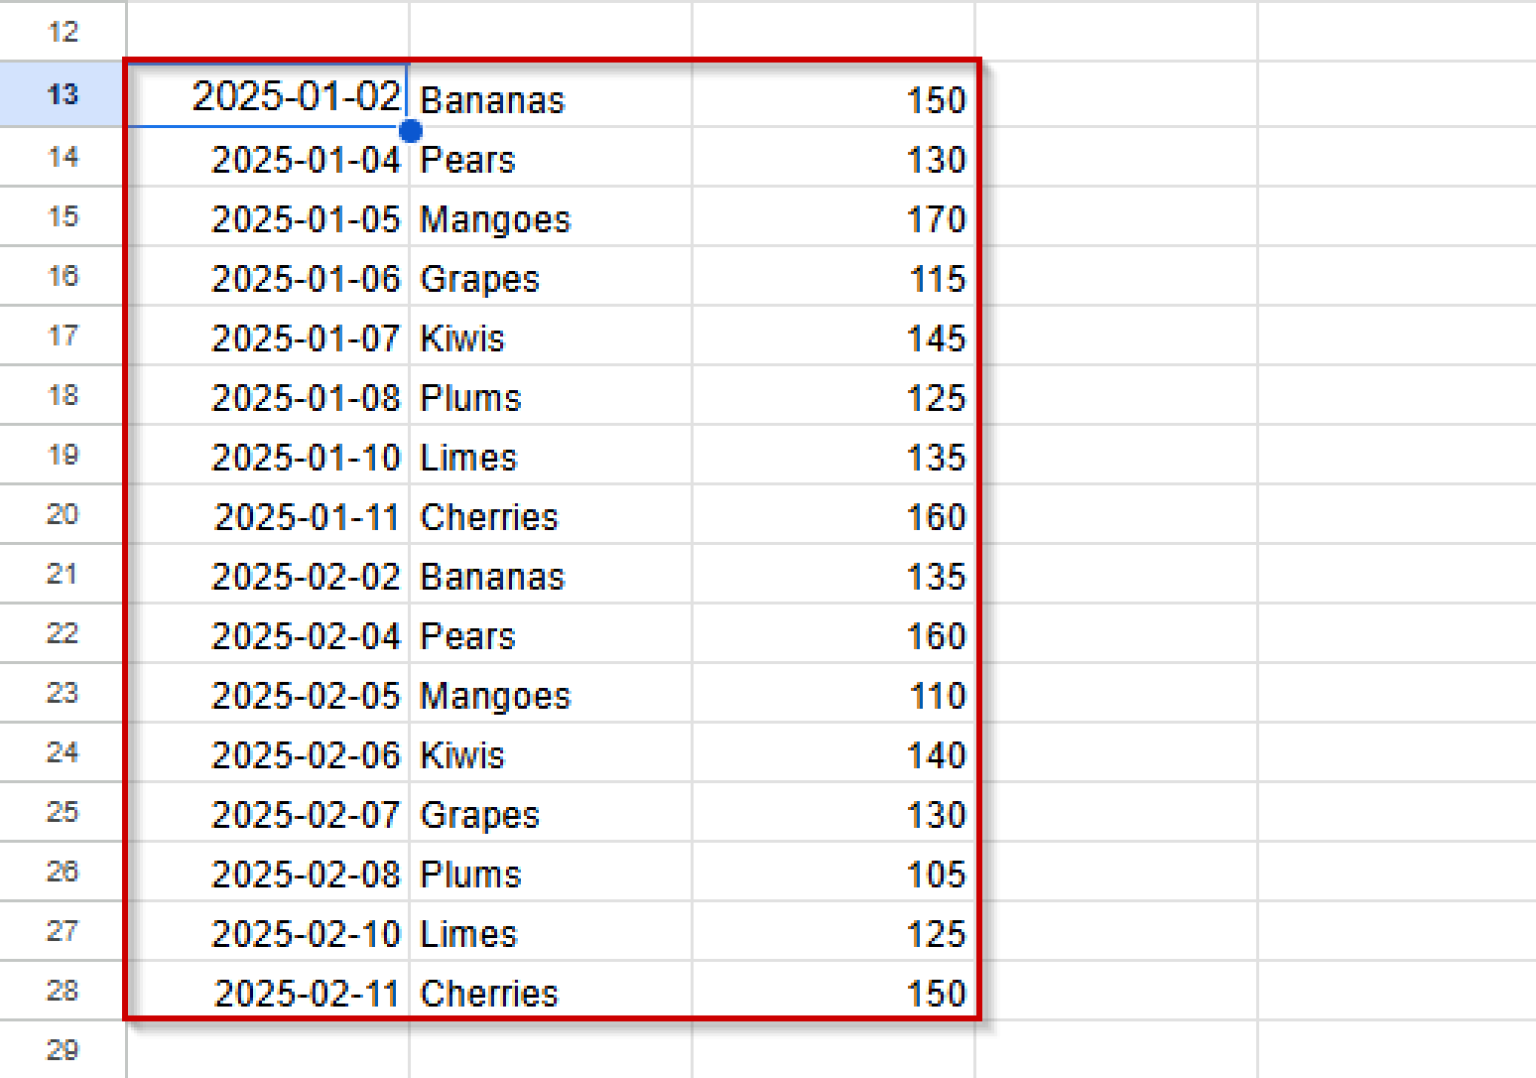Select row header 28
This screenshot has width=1536, height=1078.
[62, 992]
